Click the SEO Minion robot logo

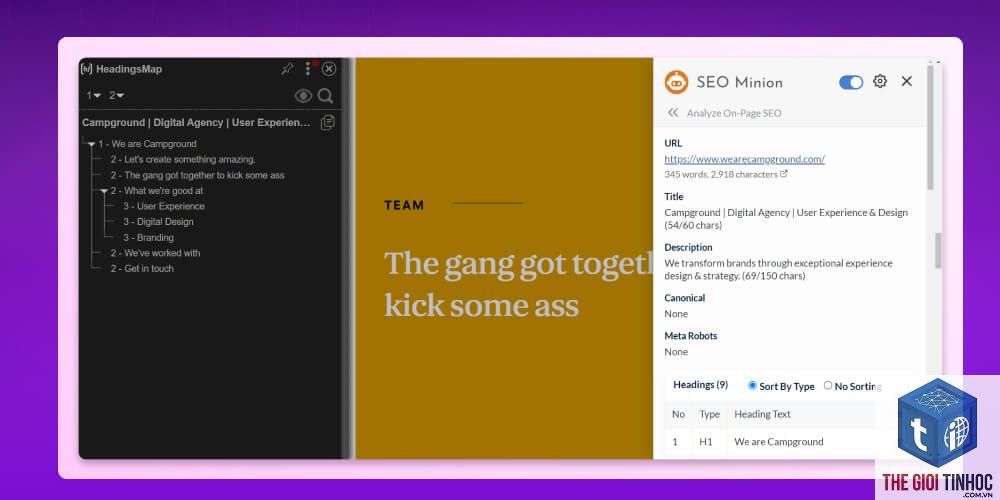click(x=676, y=82)
